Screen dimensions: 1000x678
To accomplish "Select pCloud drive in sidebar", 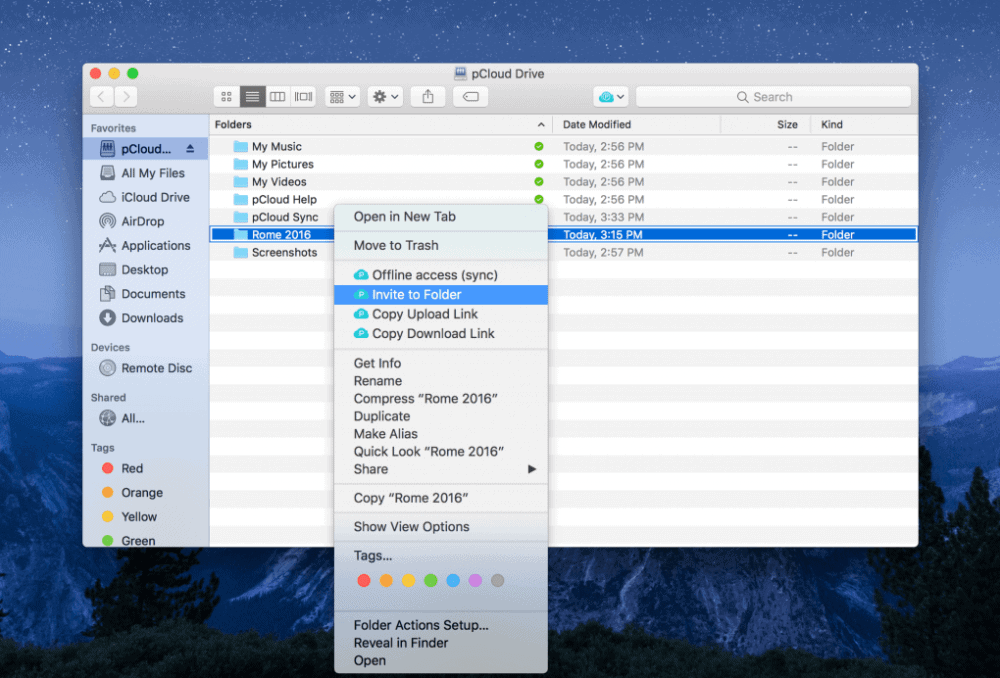I will (x=145, y=149).
